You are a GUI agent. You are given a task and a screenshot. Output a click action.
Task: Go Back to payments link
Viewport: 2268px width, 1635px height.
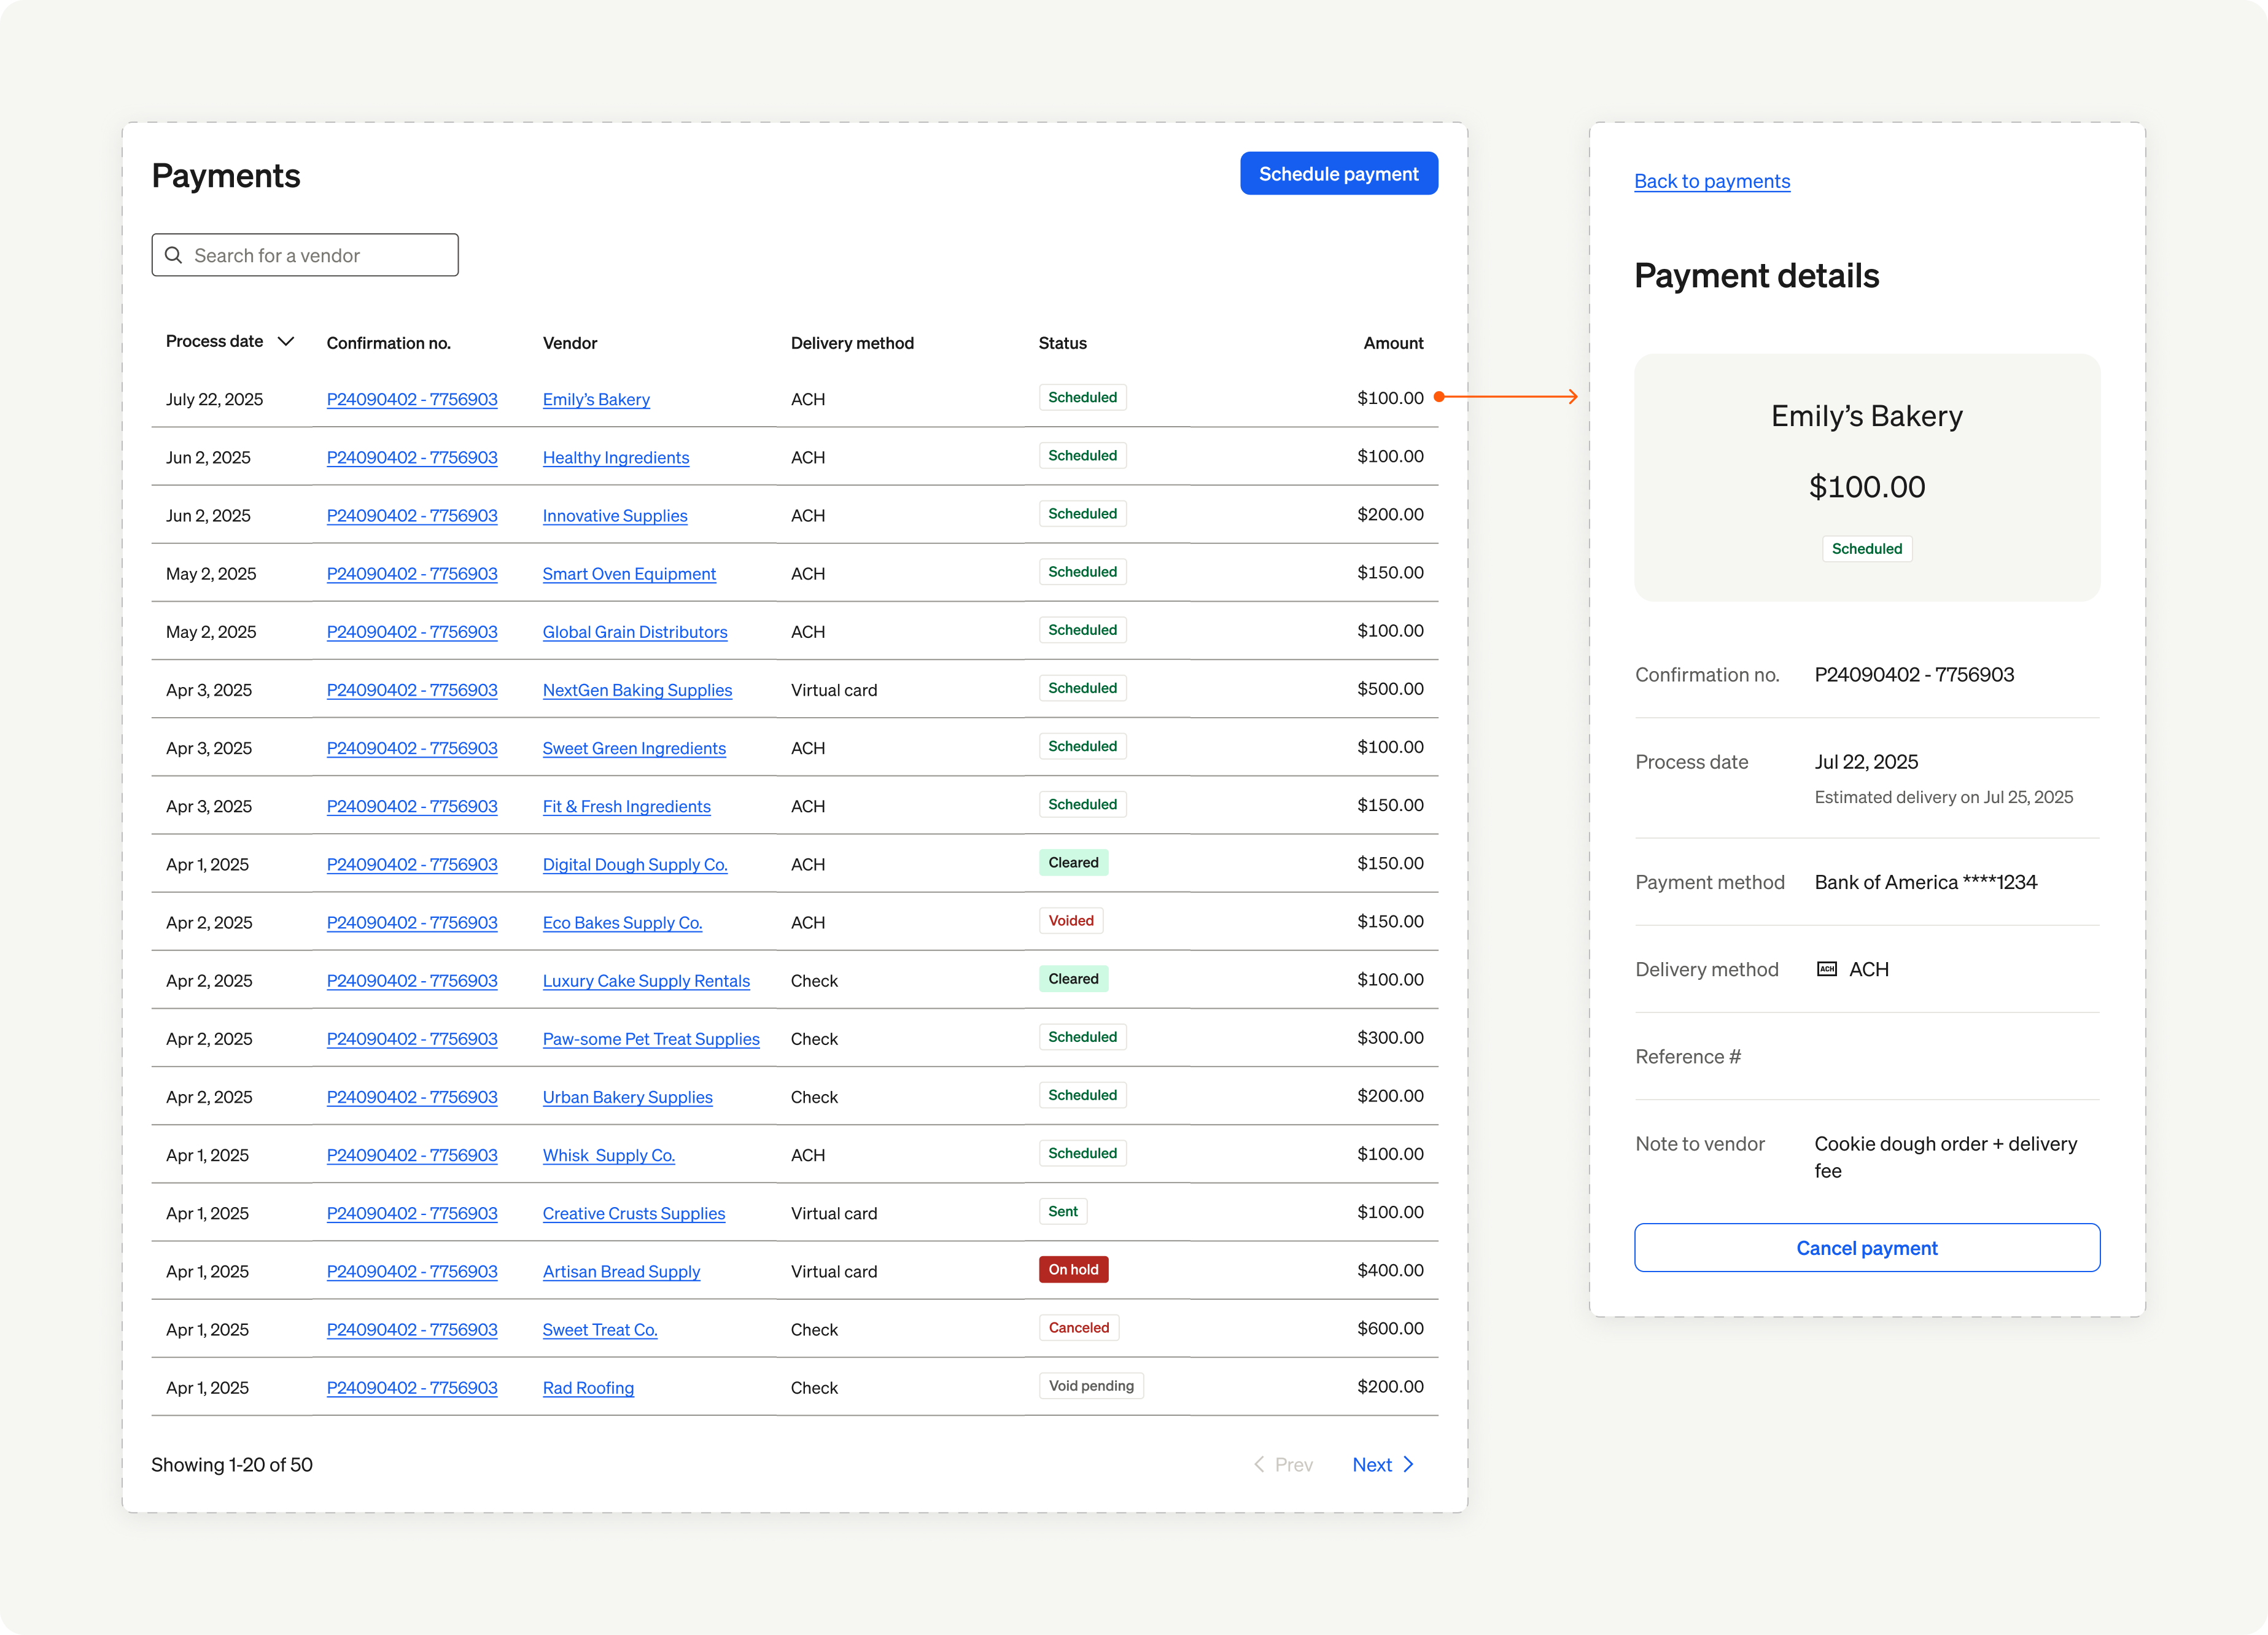pos(1711,181)
